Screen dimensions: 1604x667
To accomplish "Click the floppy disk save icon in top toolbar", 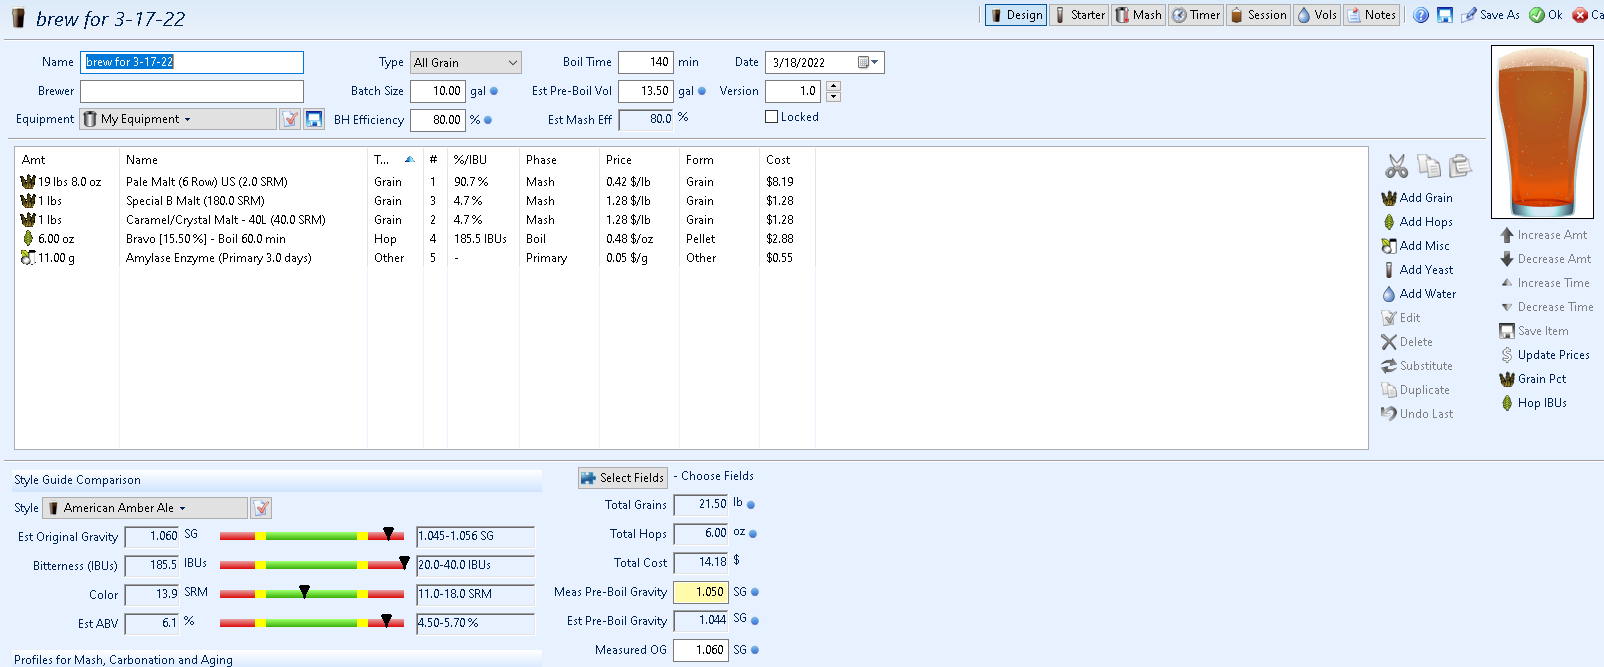I will coord(1445,15).
